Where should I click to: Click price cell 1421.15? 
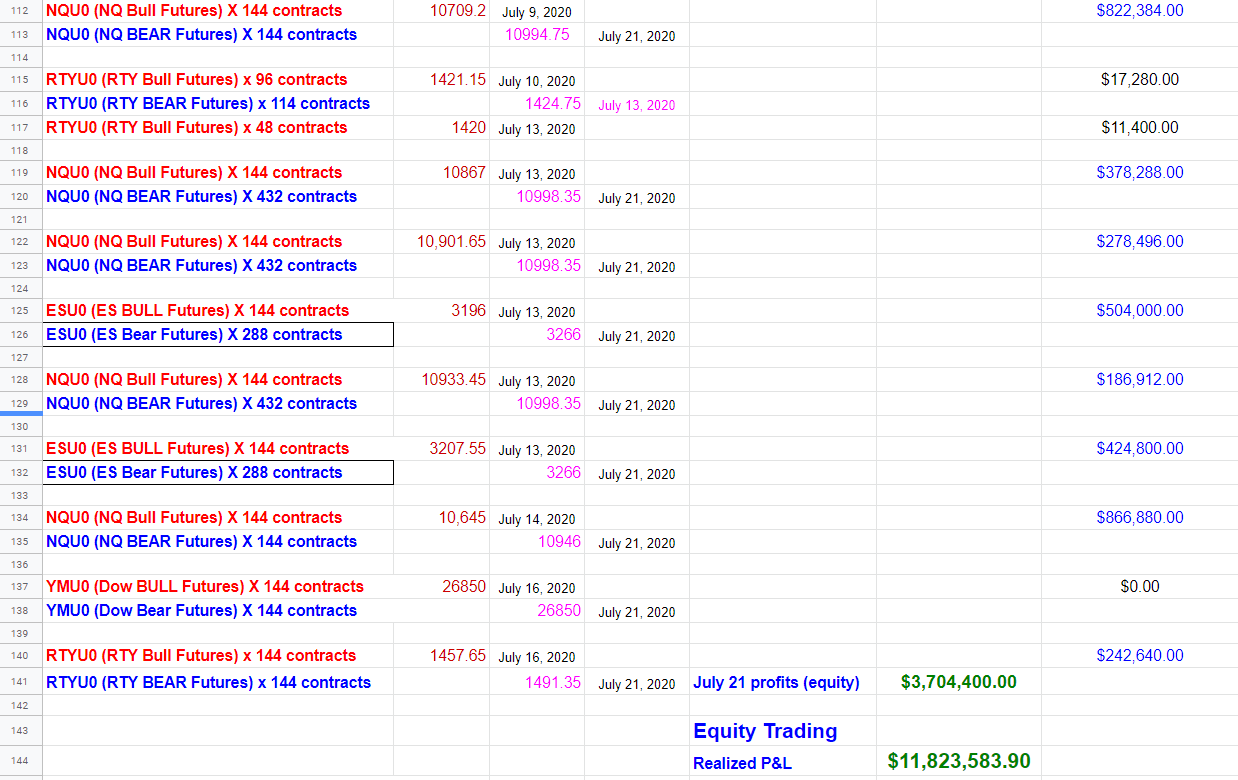[x=441, y=80]
